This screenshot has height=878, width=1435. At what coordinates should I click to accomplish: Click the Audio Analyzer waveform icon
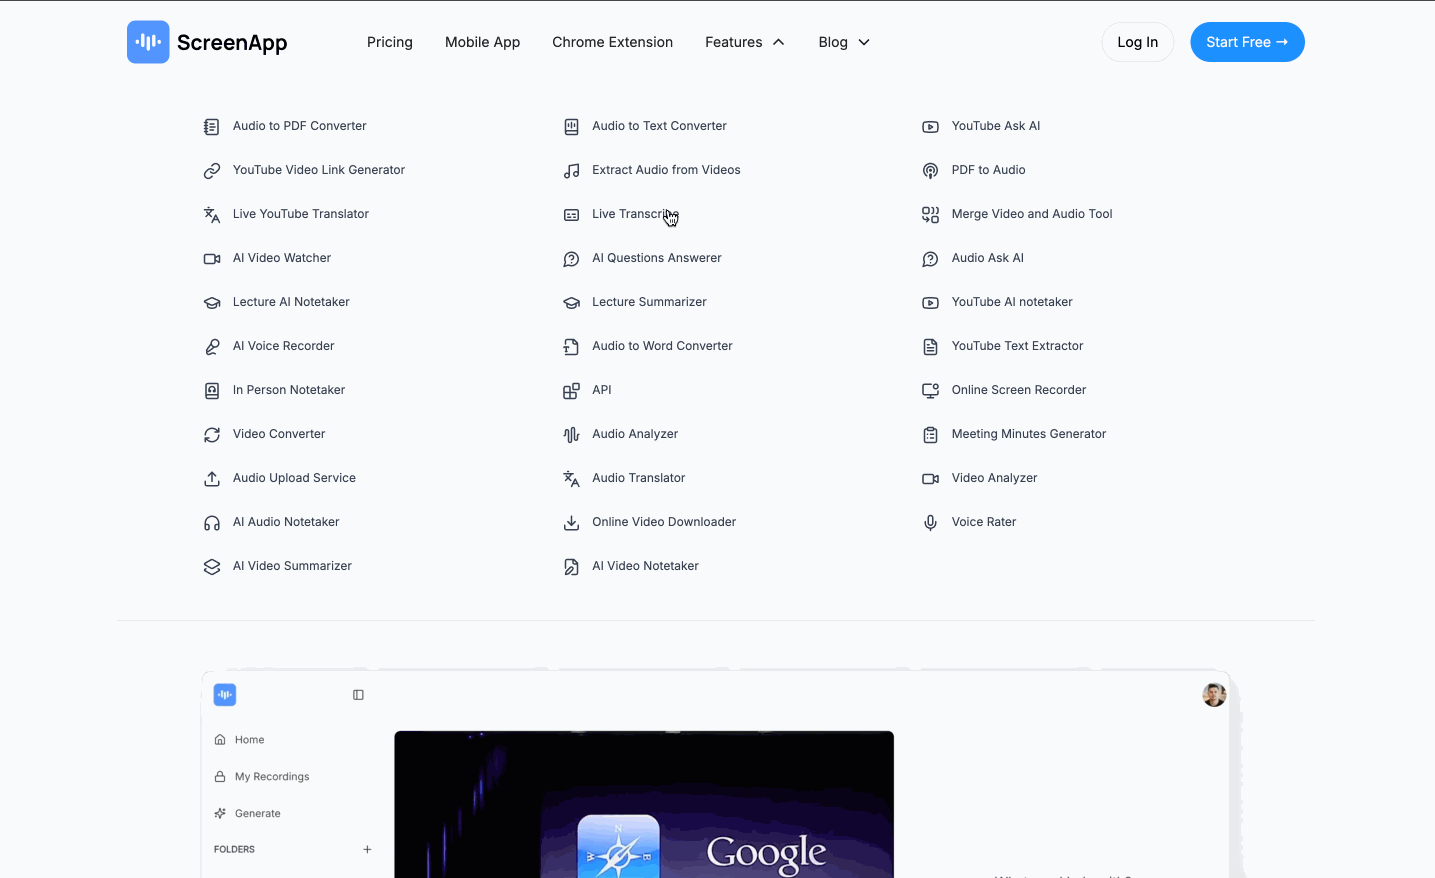tap(571, 434)
